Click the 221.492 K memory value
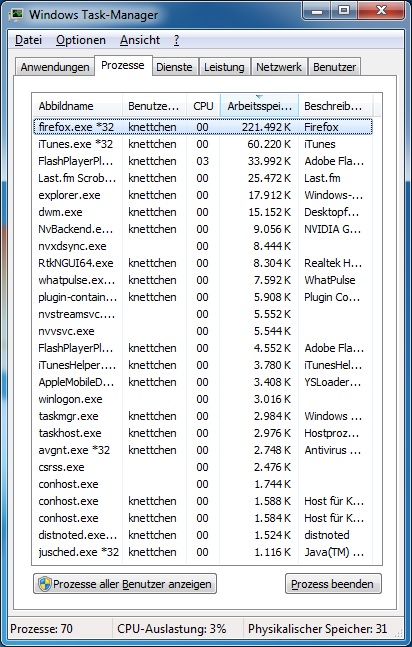412x647 pixels. coord(266,127)
